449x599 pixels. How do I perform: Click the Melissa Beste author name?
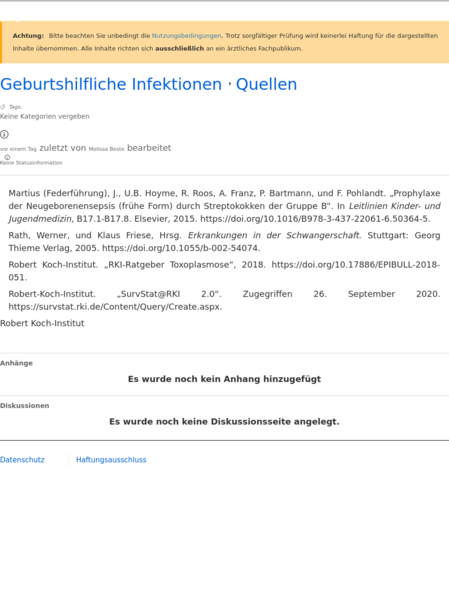106,149
